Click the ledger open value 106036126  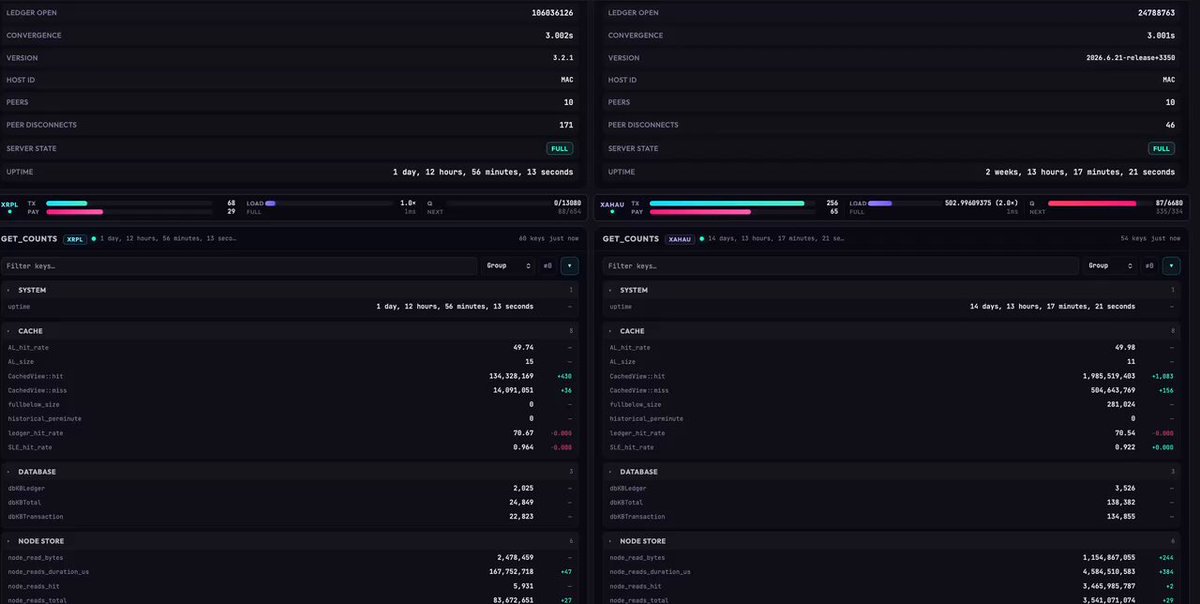[x=552, y=13]
